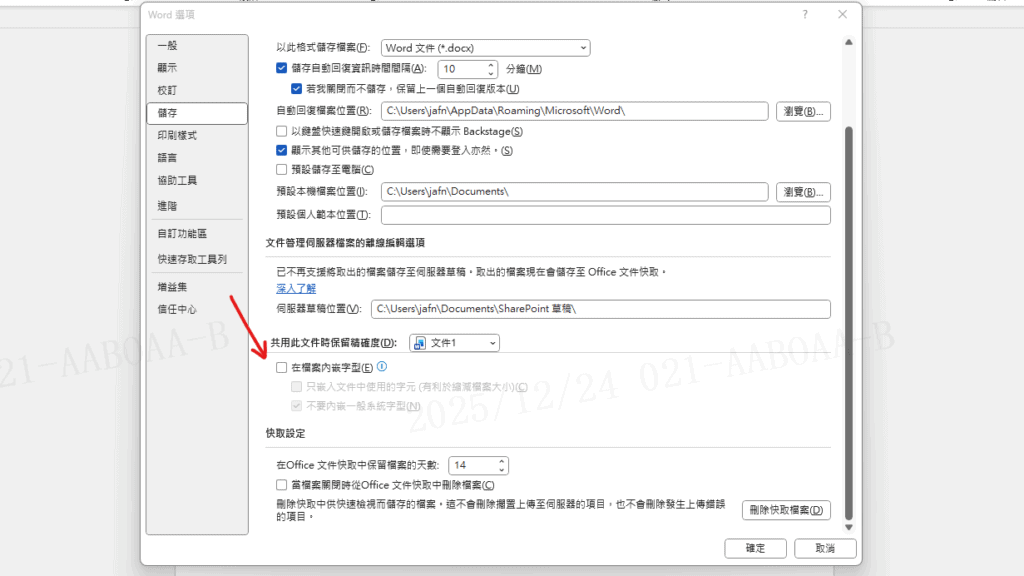The width and height of the screenshot is (1024, 576).
Task: Select 進階 in the left category list
Action: (167, 205)
